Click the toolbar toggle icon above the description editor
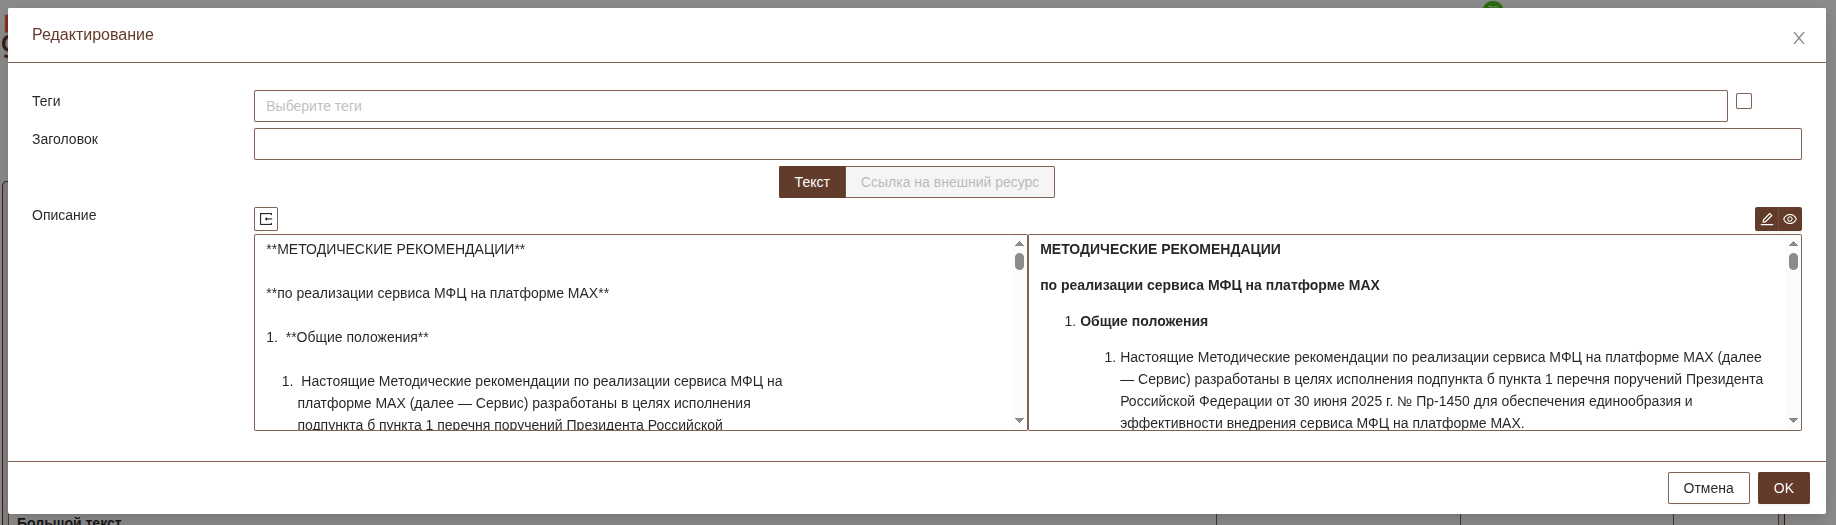This screenshot has width=1836, height=525. [266, 219]
